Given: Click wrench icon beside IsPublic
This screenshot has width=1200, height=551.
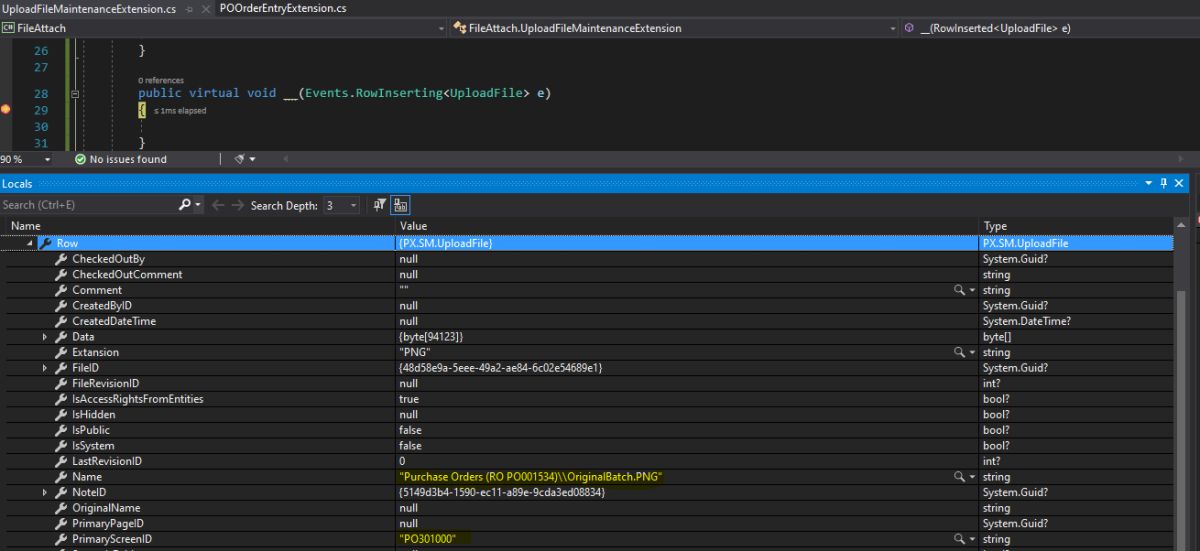Looking at the screenshot, I should pyautogui.click(x=61, y=430).
